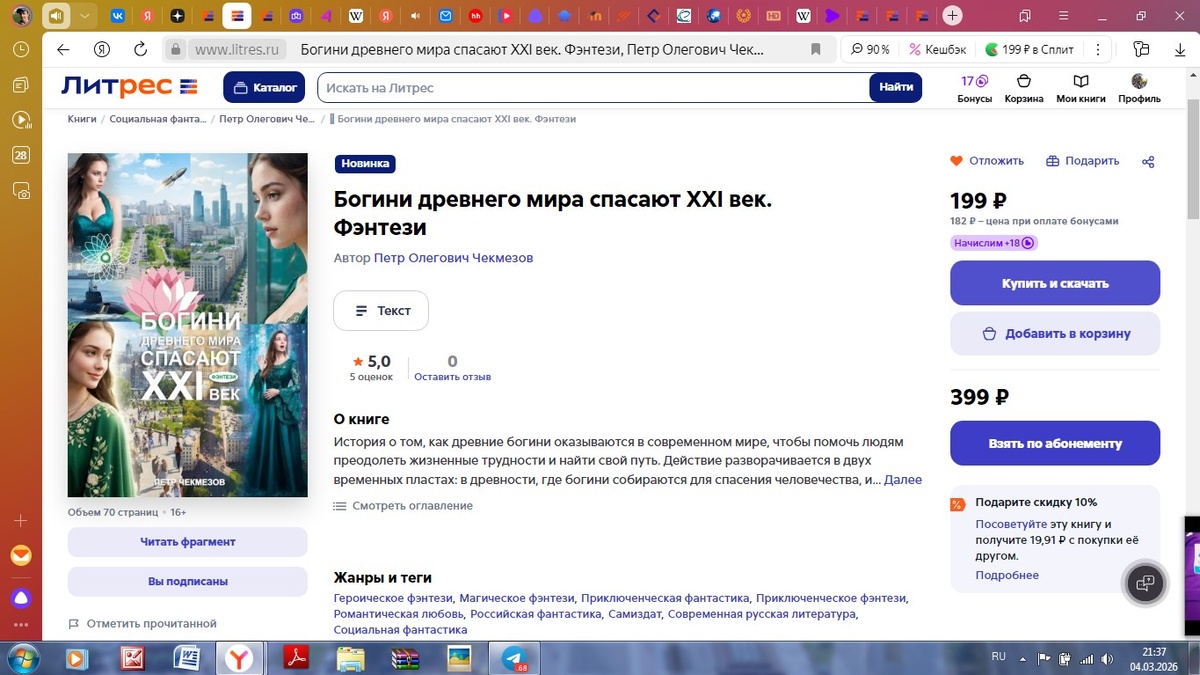Click 'Купить и скачать' button
Screen dimensions: 1200x675
1055,283
